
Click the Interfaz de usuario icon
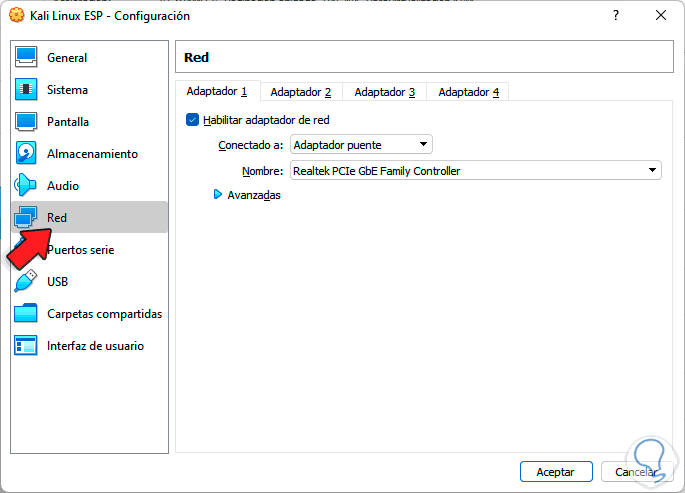pos(27,346)
